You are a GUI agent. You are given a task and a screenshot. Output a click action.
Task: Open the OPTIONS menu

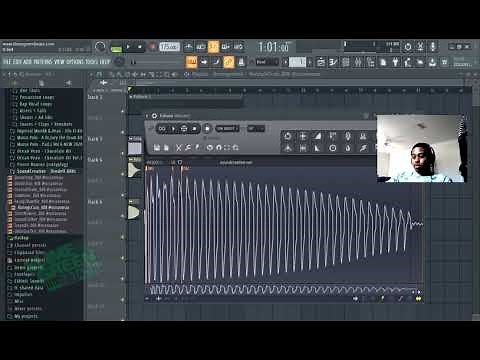pos(74,62)
